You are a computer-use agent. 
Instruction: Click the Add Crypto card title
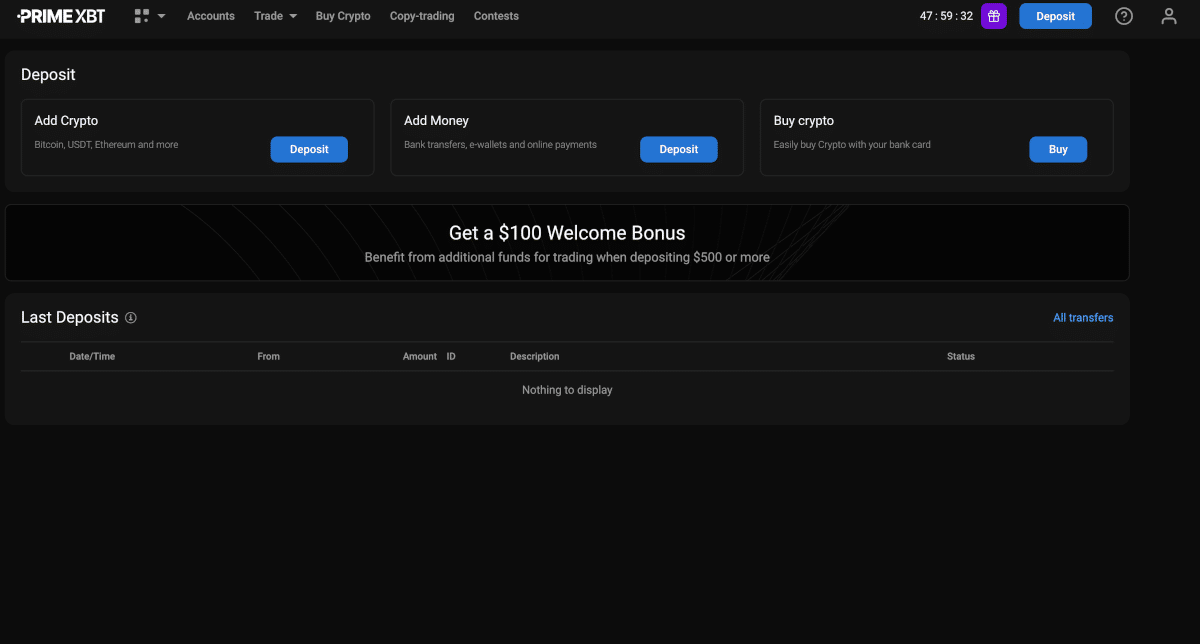point(66,121)
